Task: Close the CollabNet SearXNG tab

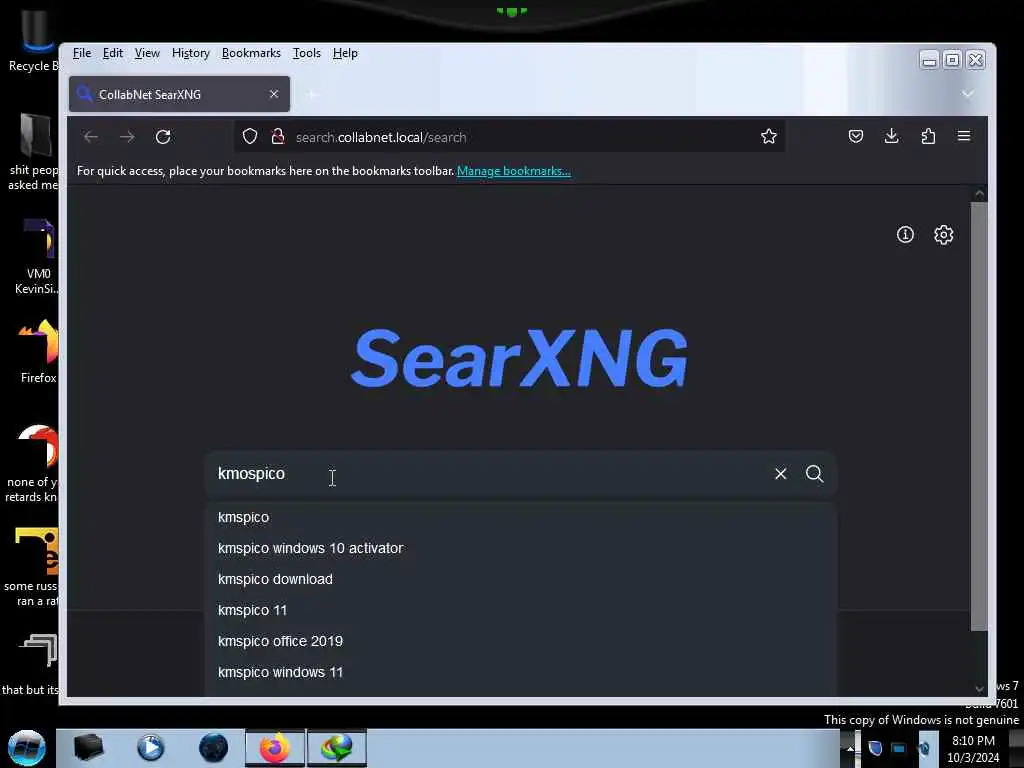Action: point(274,94)
